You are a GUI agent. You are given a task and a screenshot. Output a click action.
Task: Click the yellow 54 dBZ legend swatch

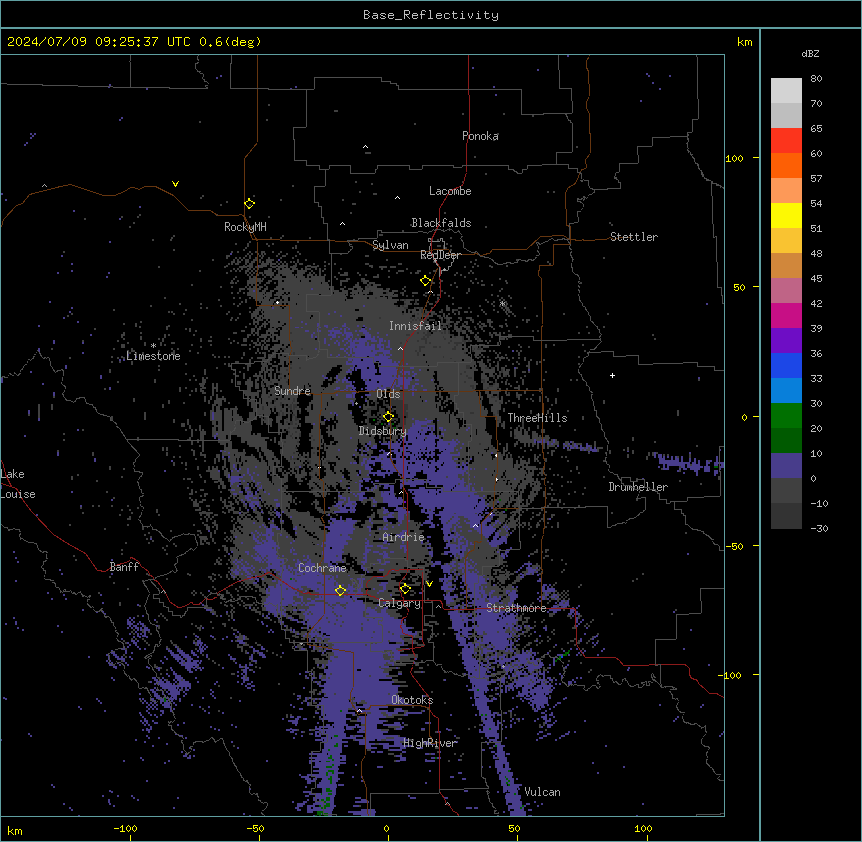coord(786,215)
